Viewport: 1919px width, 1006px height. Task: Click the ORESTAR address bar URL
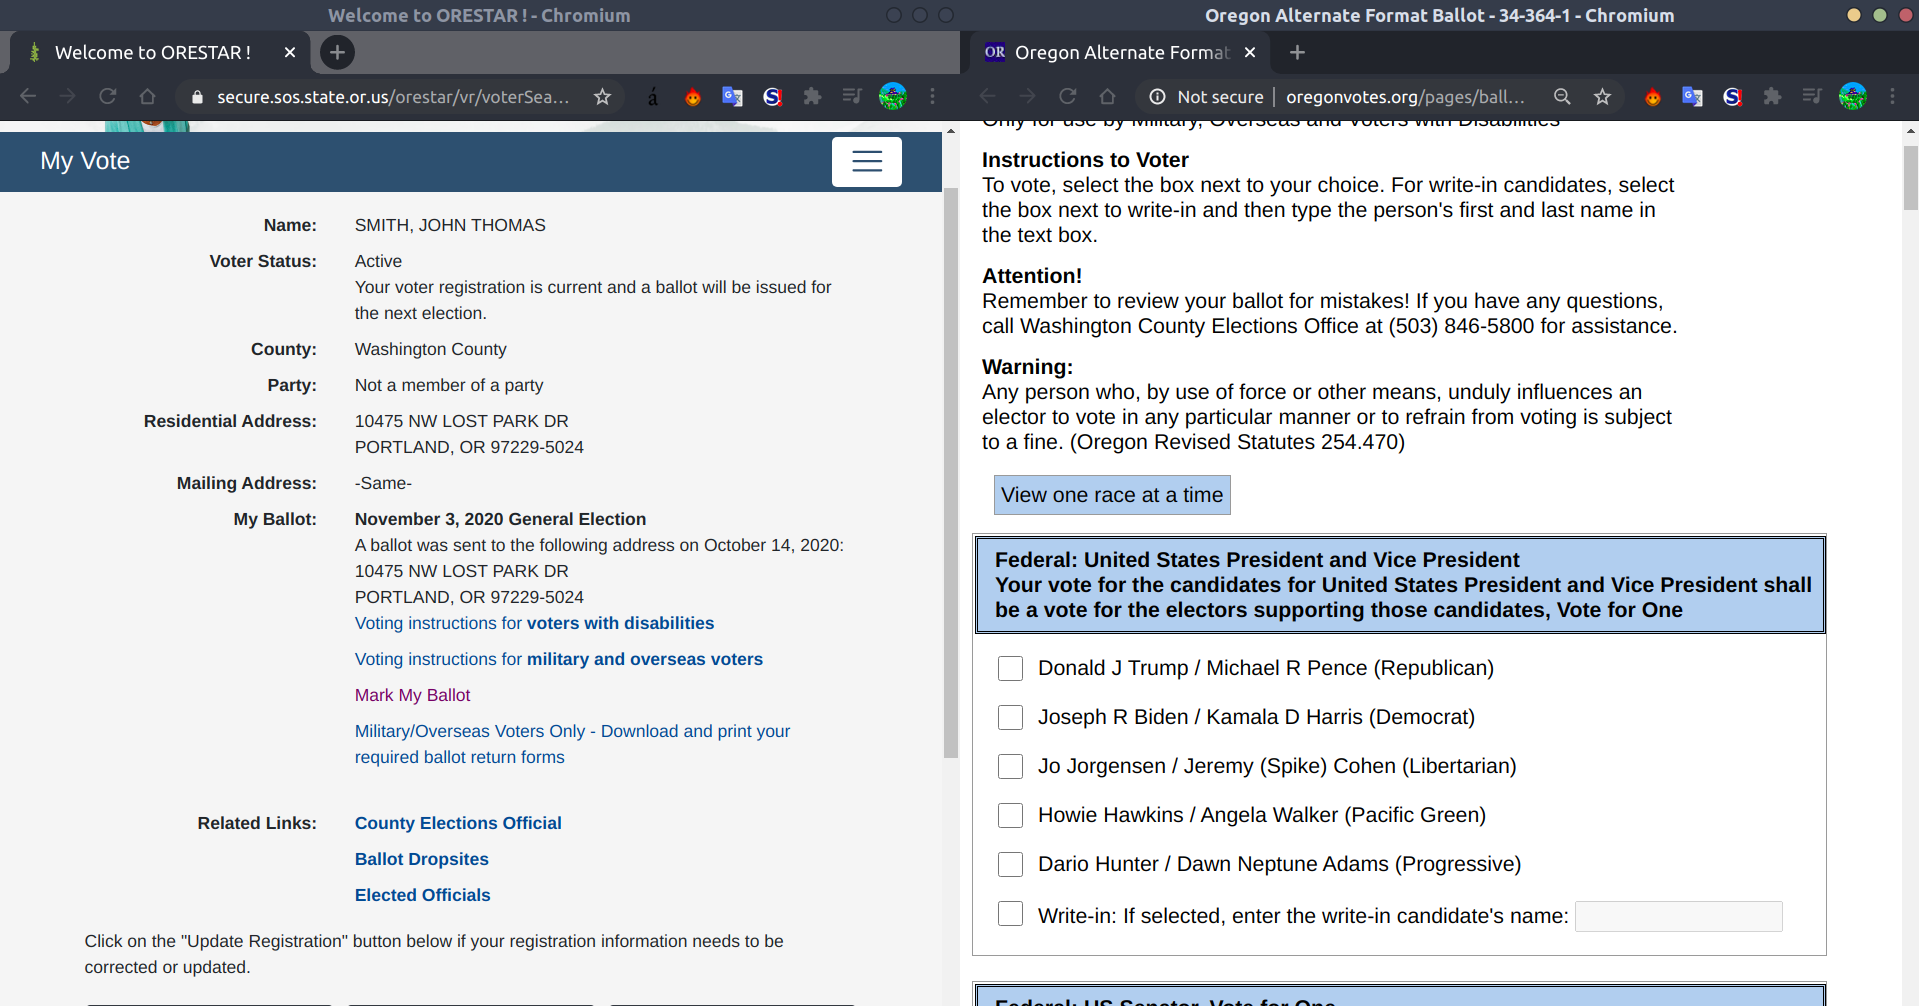393,96
